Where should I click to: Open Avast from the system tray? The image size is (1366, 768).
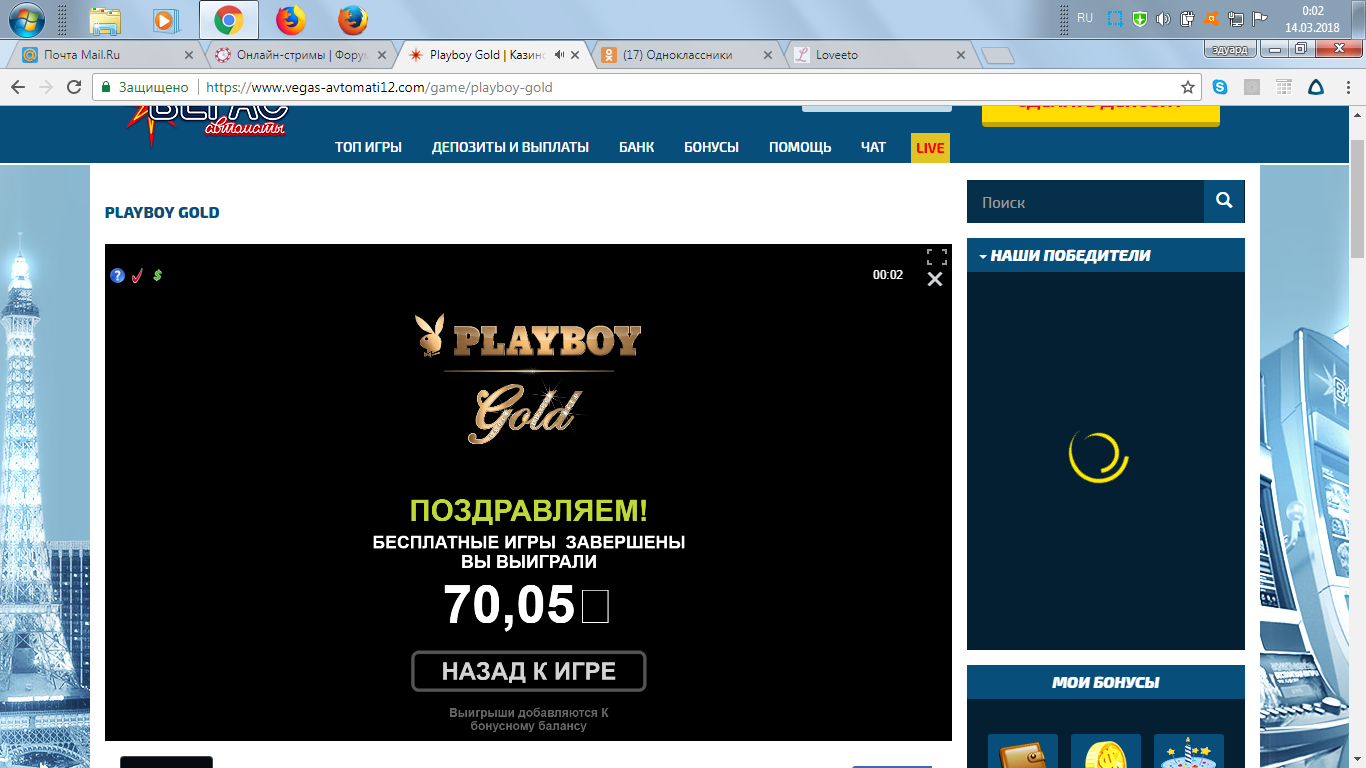pos(1212,16)
